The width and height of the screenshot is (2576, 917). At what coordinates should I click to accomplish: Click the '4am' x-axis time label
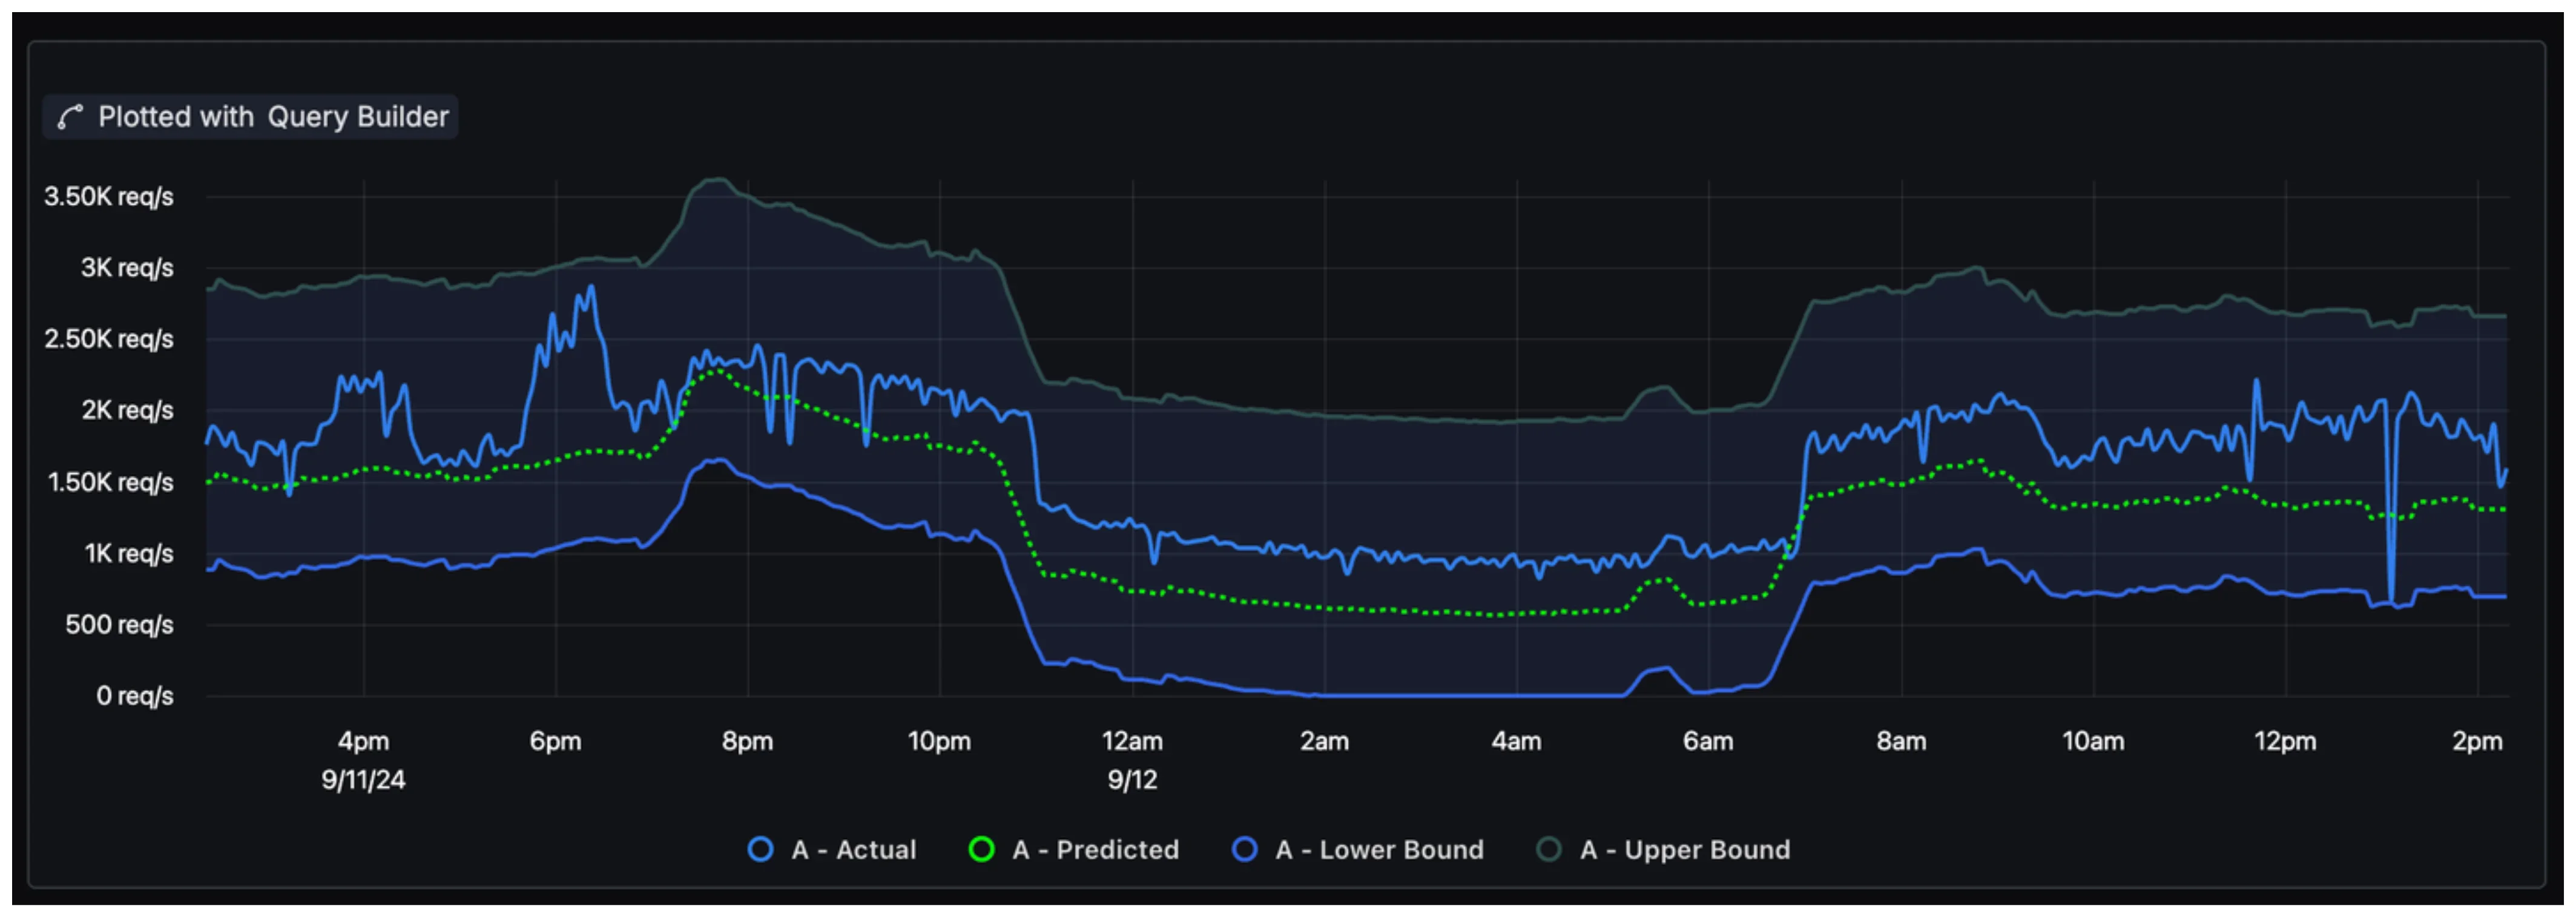pos(1516,741)
